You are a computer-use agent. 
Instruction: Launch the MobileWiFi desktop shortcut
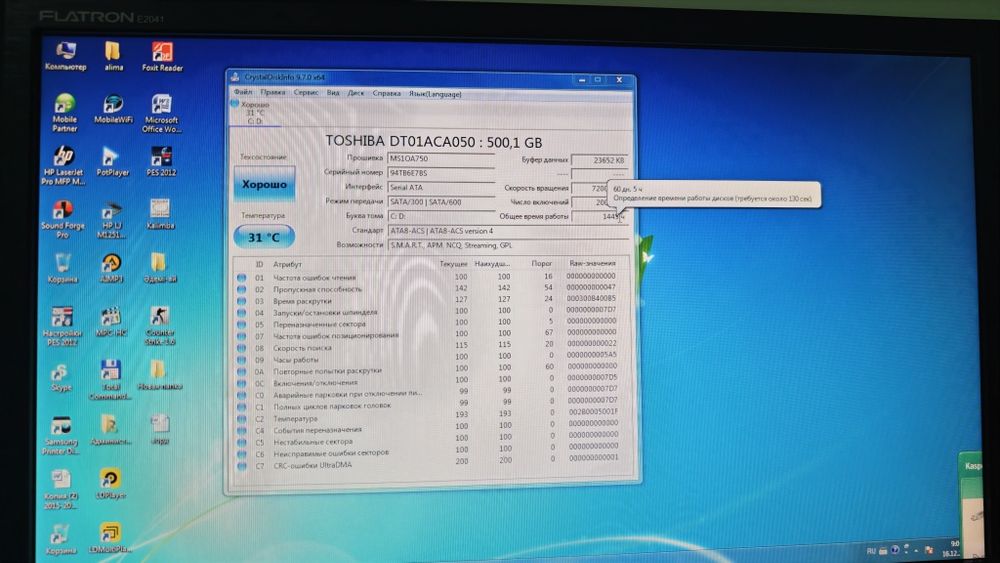pos(114,109)
